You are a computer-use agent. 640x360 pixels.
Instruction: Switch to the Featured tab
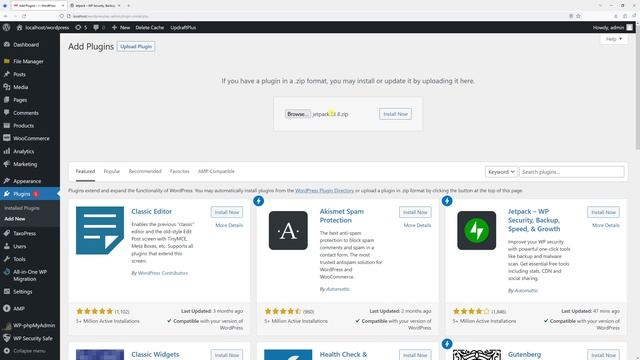(x=85, y=171)
